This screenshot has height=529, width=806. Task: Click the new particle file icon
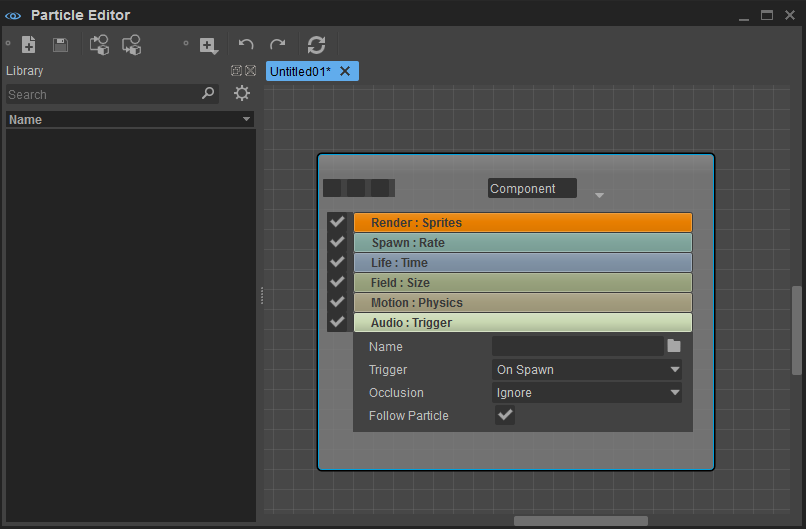click(x=29, y=45)
